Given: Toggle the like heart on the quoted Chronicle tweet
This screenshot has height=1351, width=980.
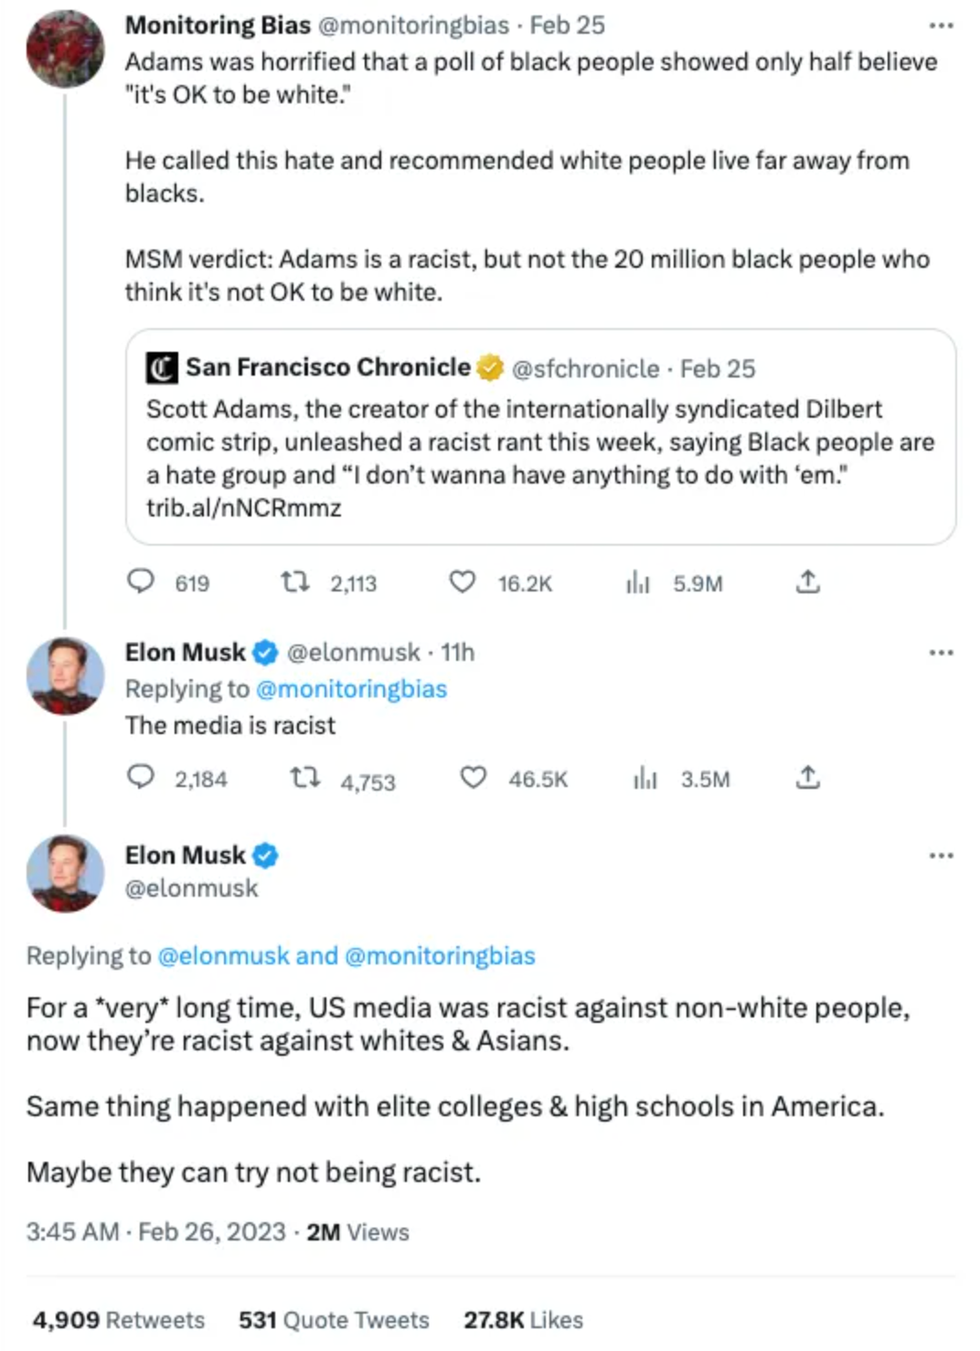Looking at the screenshot, I should (x=462, y=582).
